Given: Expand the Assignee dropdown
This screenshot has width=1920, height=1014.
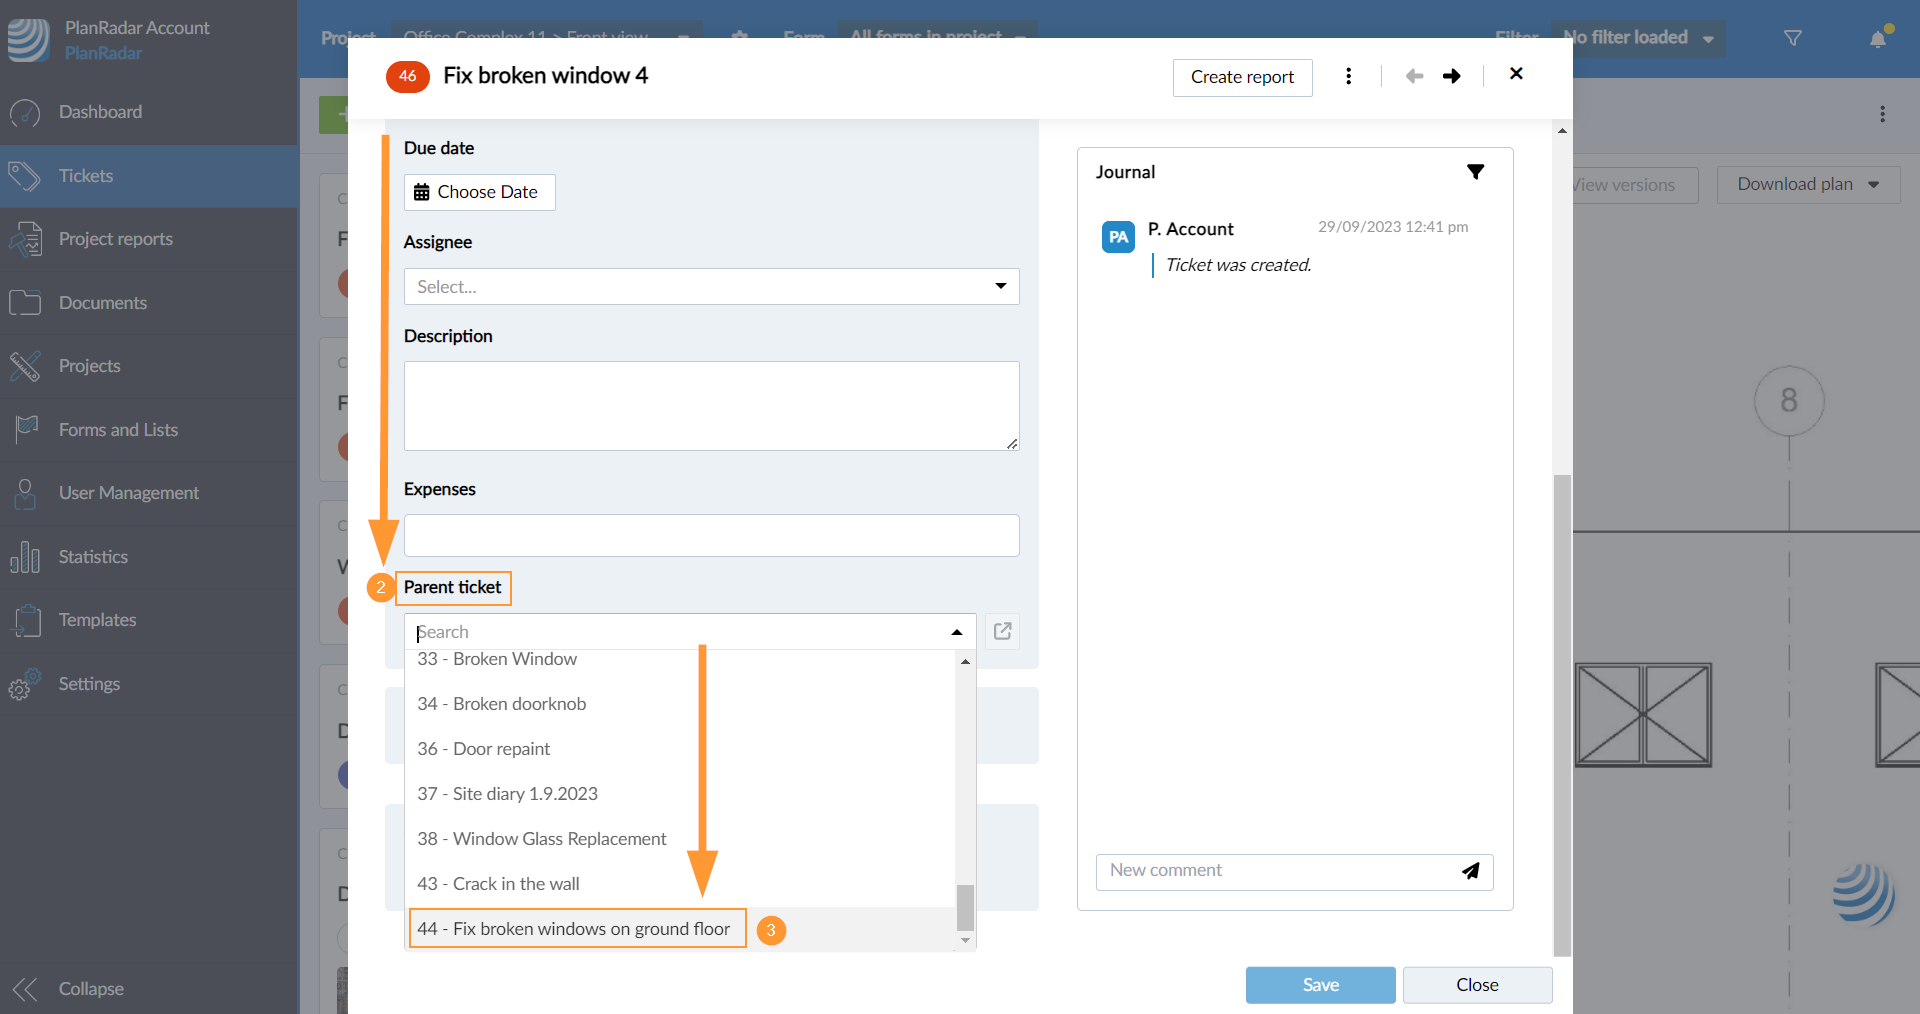Looking at the screenshot, I should [x=1000, y=286].
